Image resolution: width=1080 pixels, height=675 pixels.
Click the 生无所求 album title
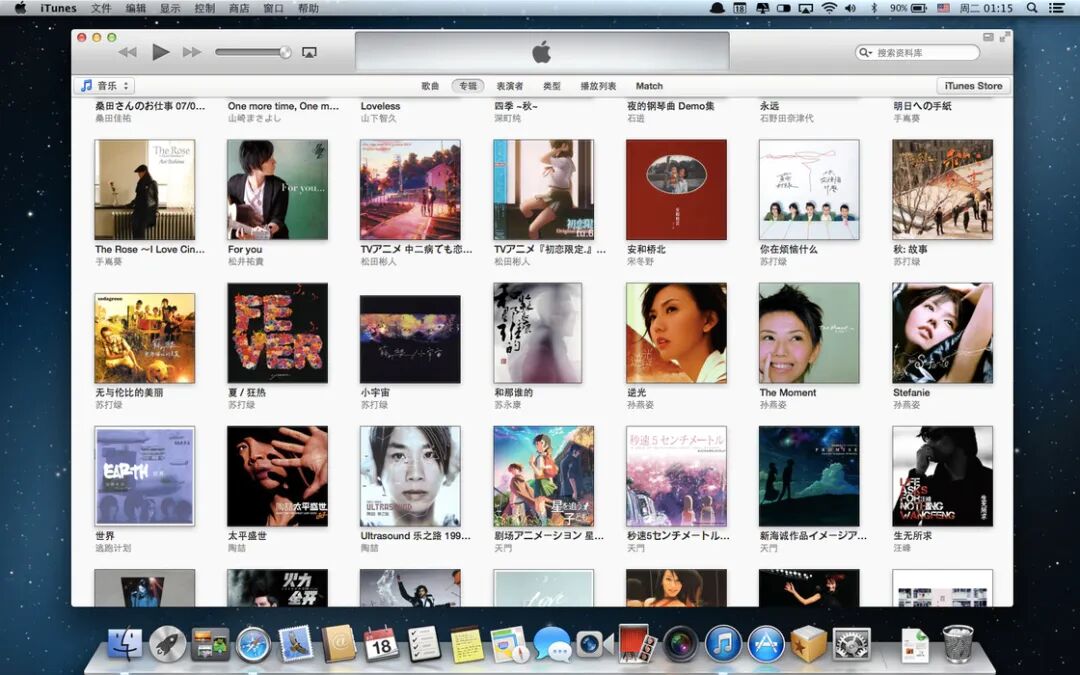coord(913,536)
